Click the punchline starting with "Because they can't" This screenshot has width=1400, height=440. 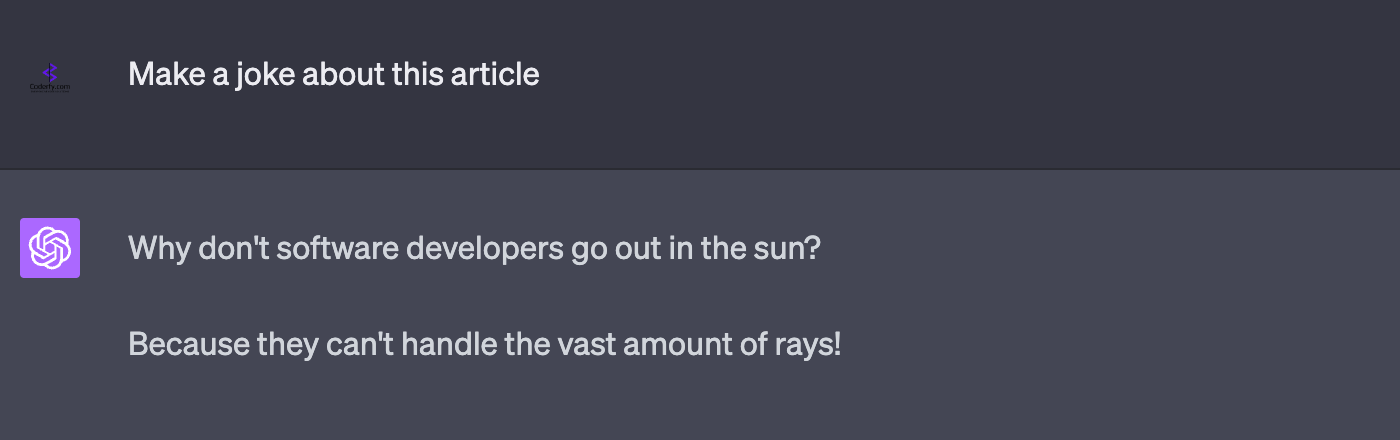point(484,345)
